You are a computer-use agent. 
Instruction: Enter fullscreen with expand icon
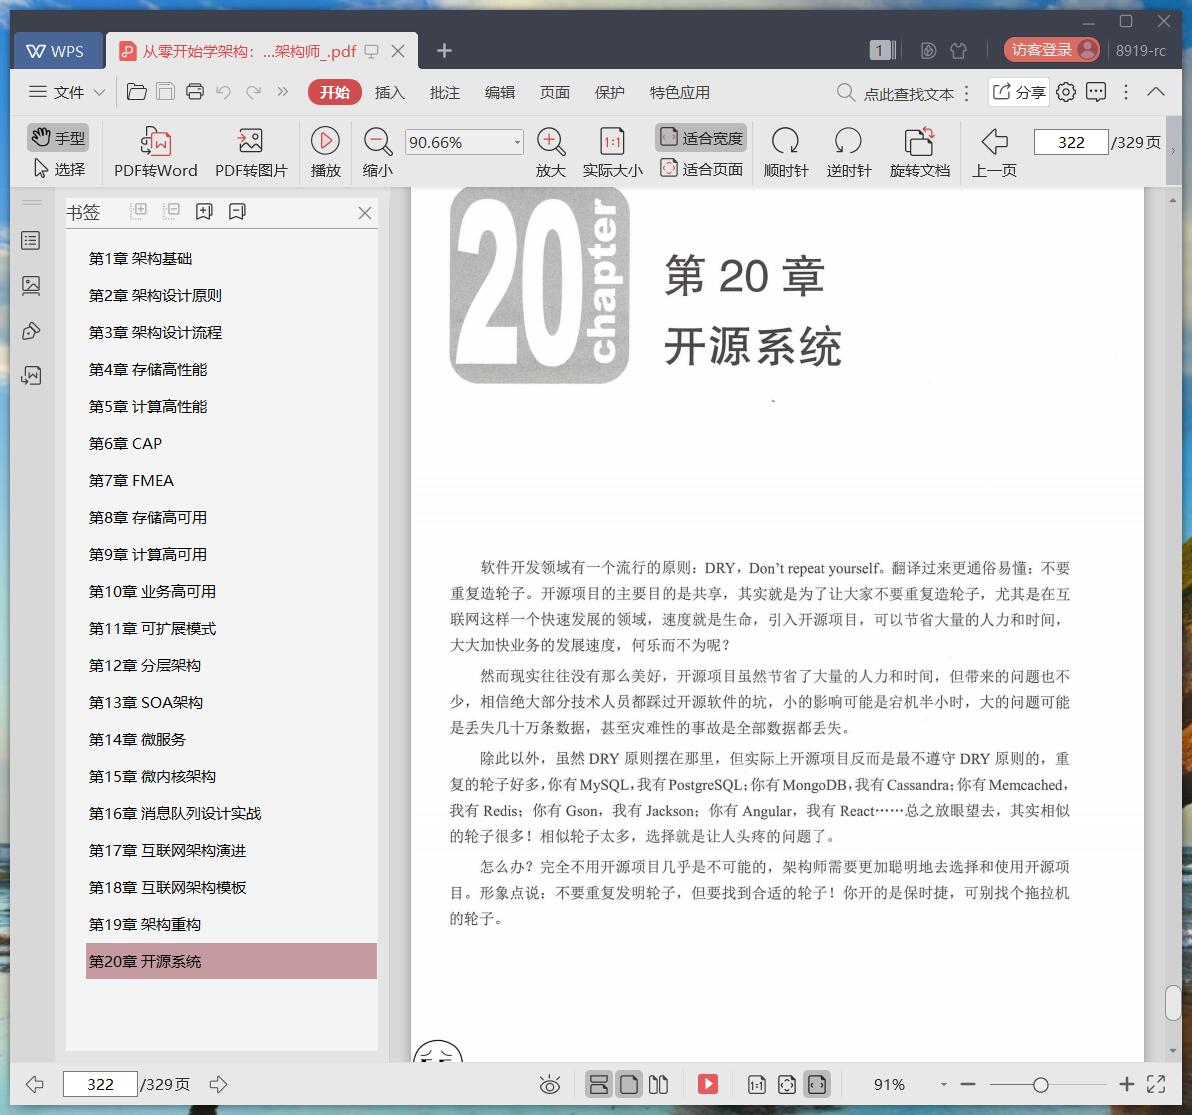point(1156,1084)
